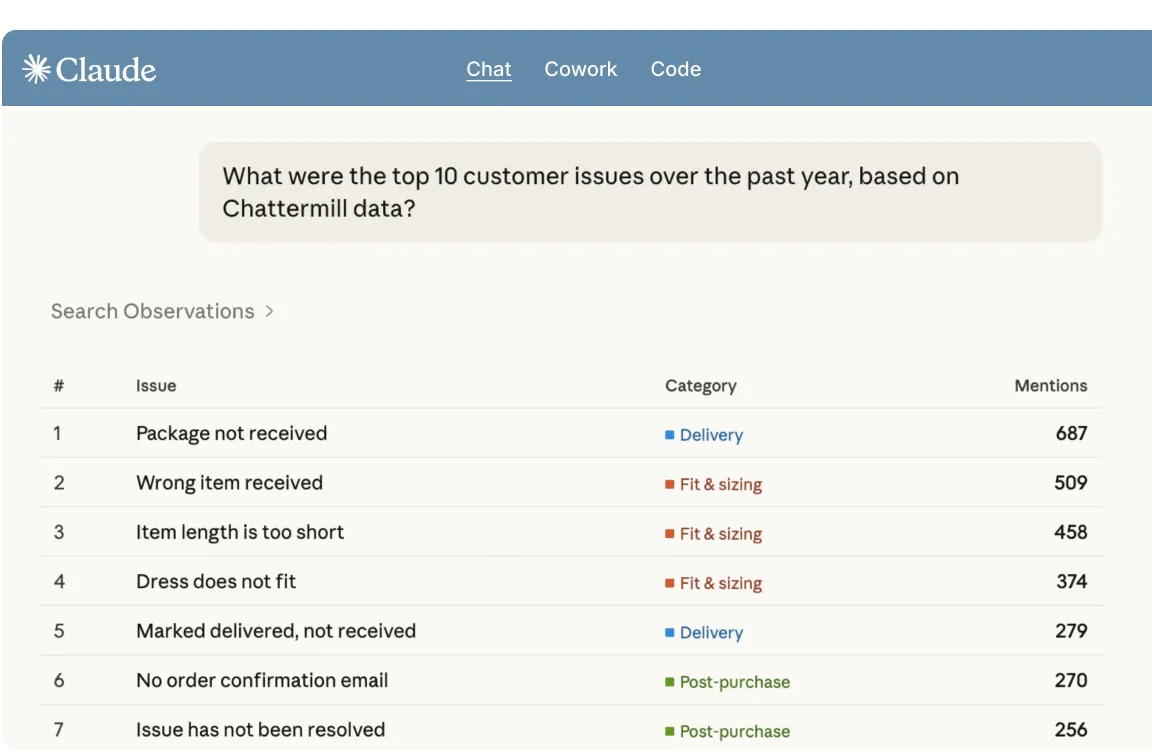The image size is (1152, 752).
Task: Click orange square beside Fit & sizing in row 2
Action: (669, 484)
